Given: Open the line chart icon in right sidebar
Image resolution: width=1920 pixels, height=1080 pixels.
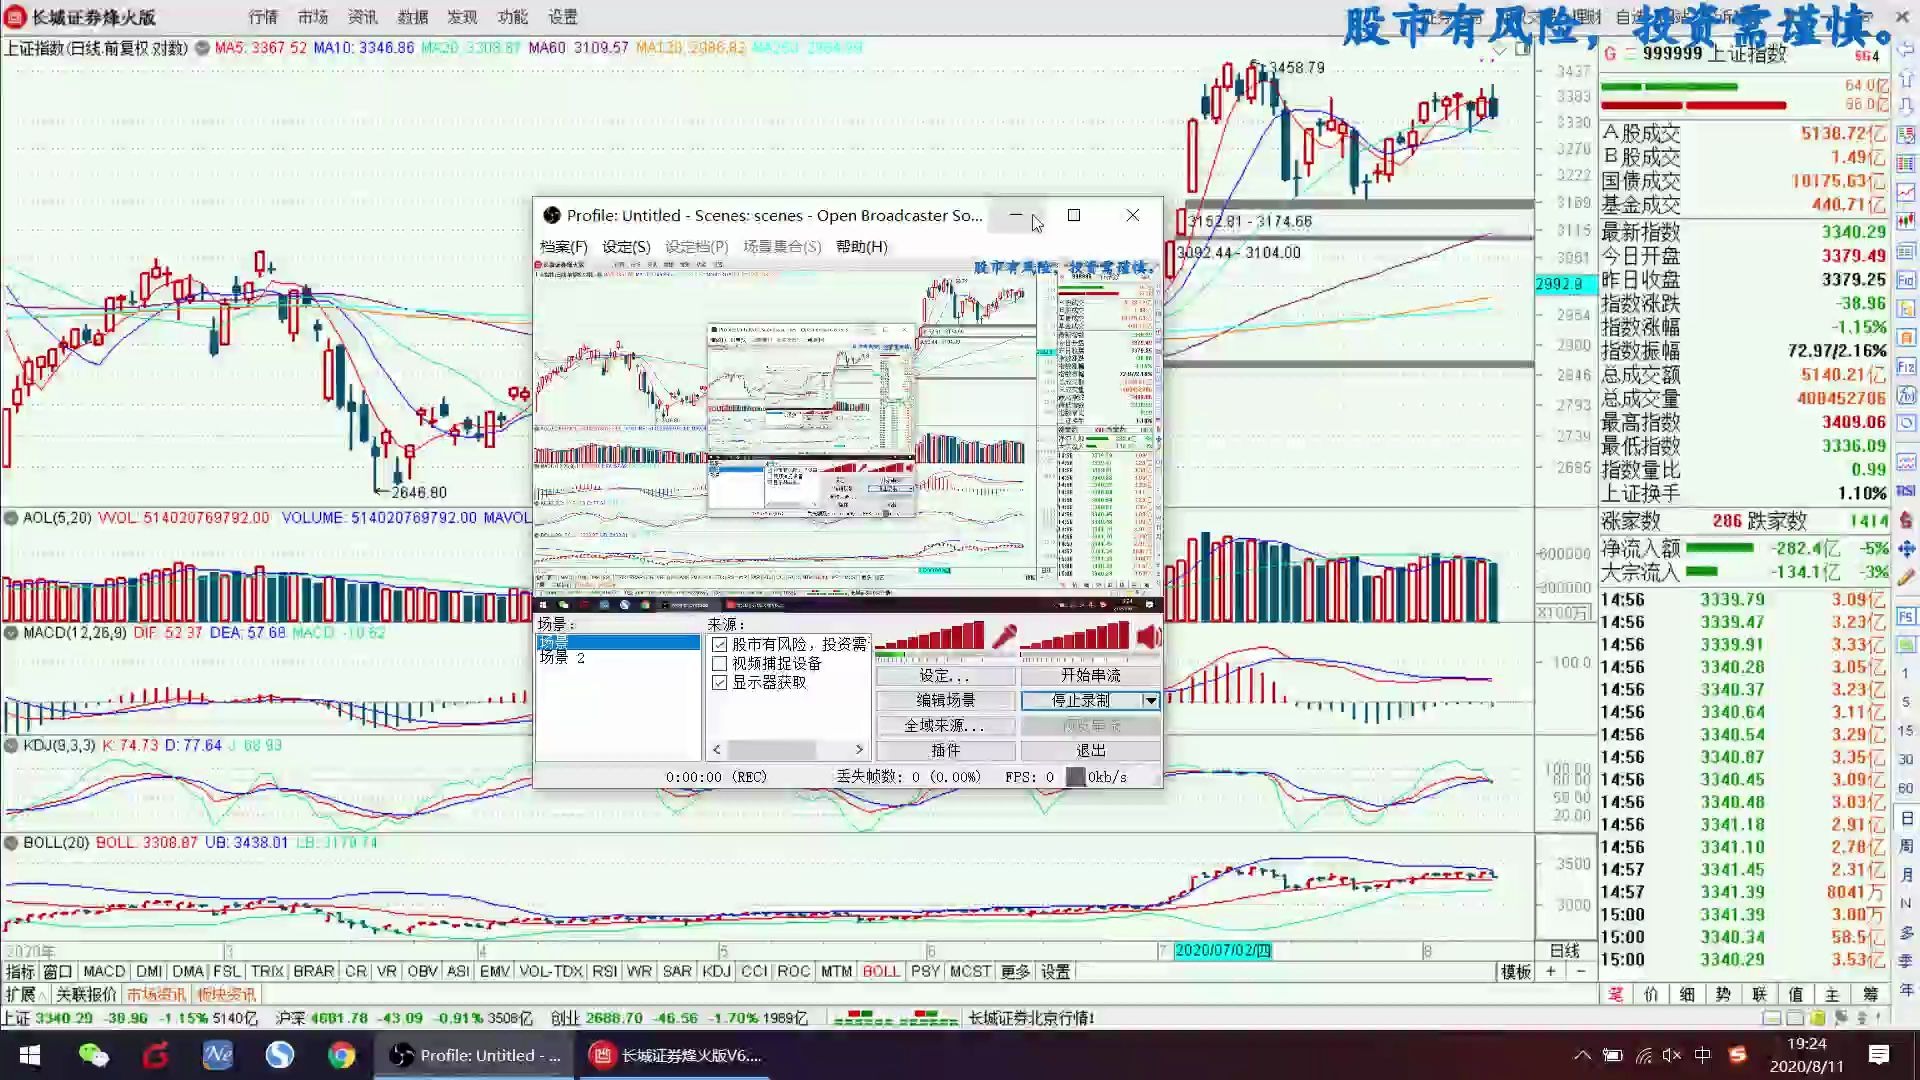Looking at the screenshot, I should point(1906,192).
